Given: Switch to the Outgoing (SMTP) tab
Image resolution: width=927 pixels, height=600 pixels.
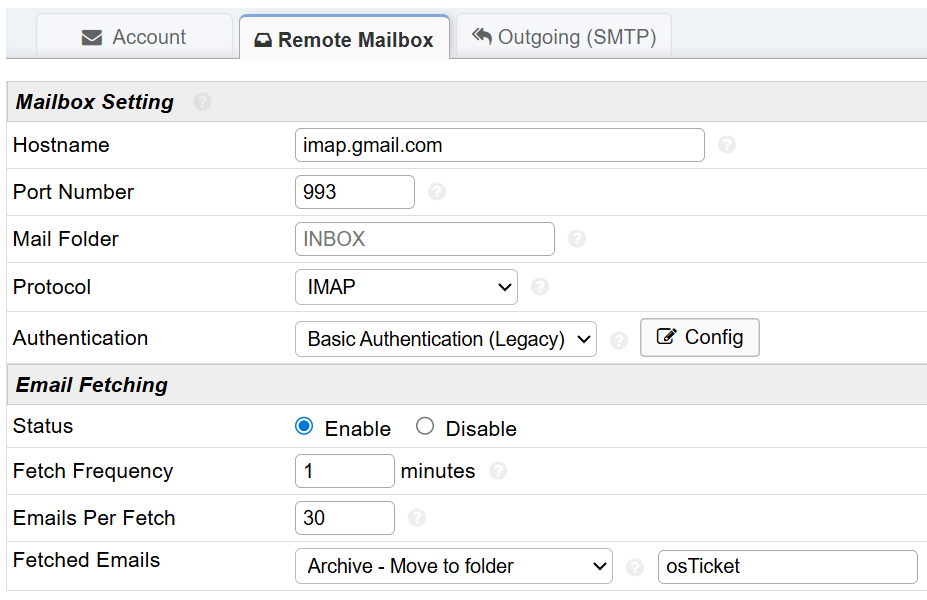Looking at the screenshot, I should point(564,37).
